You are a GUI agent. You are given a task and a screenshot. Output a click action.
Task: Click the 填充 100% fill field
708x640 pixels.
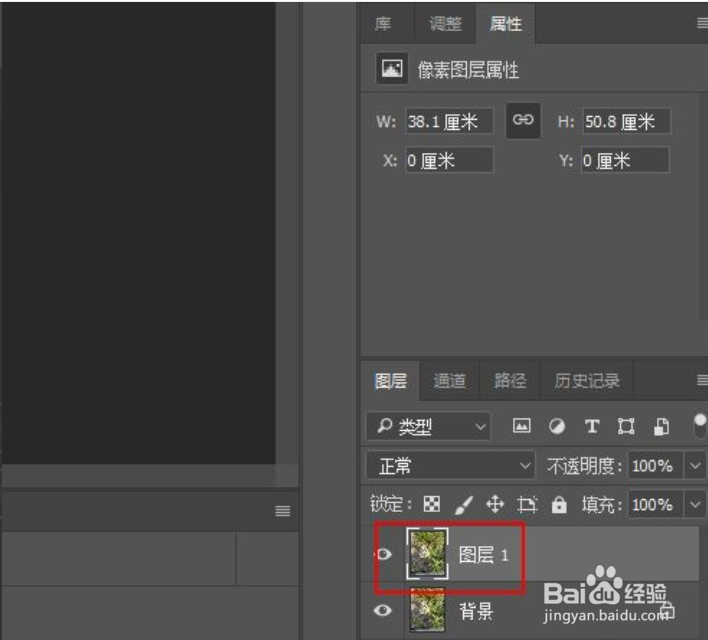[655, 504]
